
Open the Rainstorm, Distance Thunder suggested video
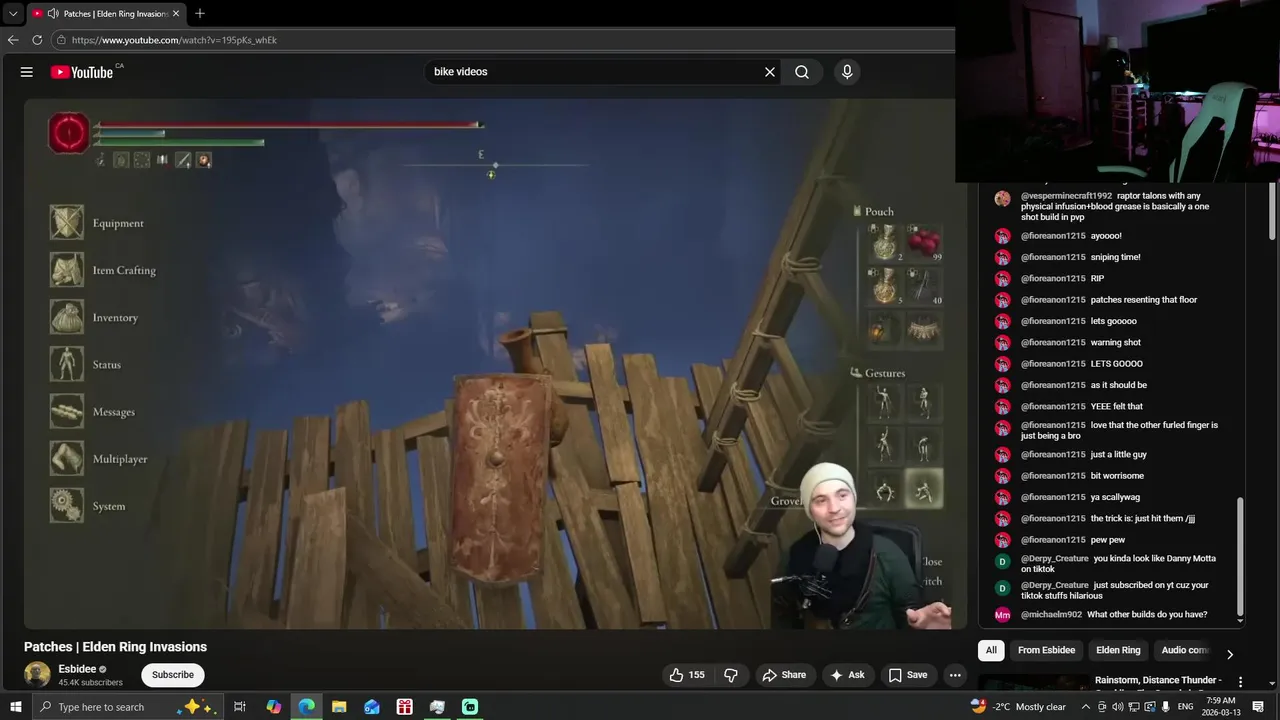pyautogui.click(x=1158, y=680)
